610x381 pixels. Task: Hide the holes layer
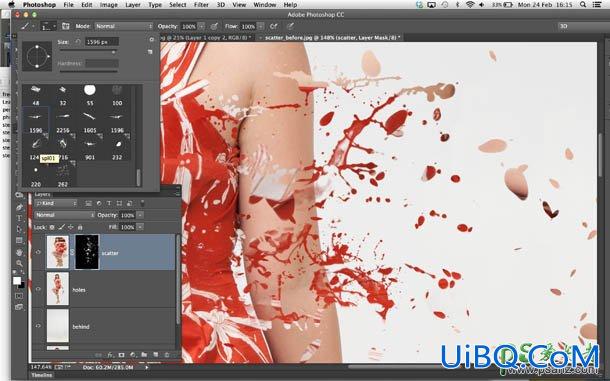[38, 289]
